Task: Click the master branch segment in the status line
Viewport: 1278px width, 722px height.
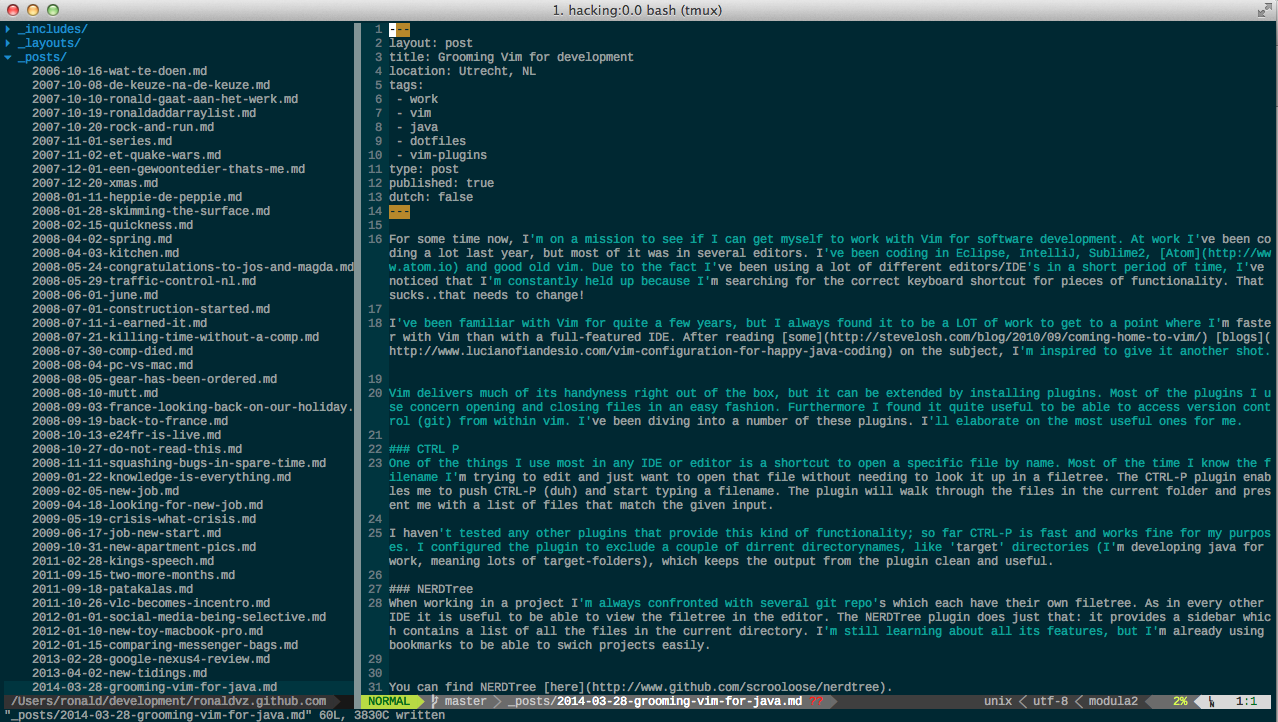Action: tap(466, 701)
